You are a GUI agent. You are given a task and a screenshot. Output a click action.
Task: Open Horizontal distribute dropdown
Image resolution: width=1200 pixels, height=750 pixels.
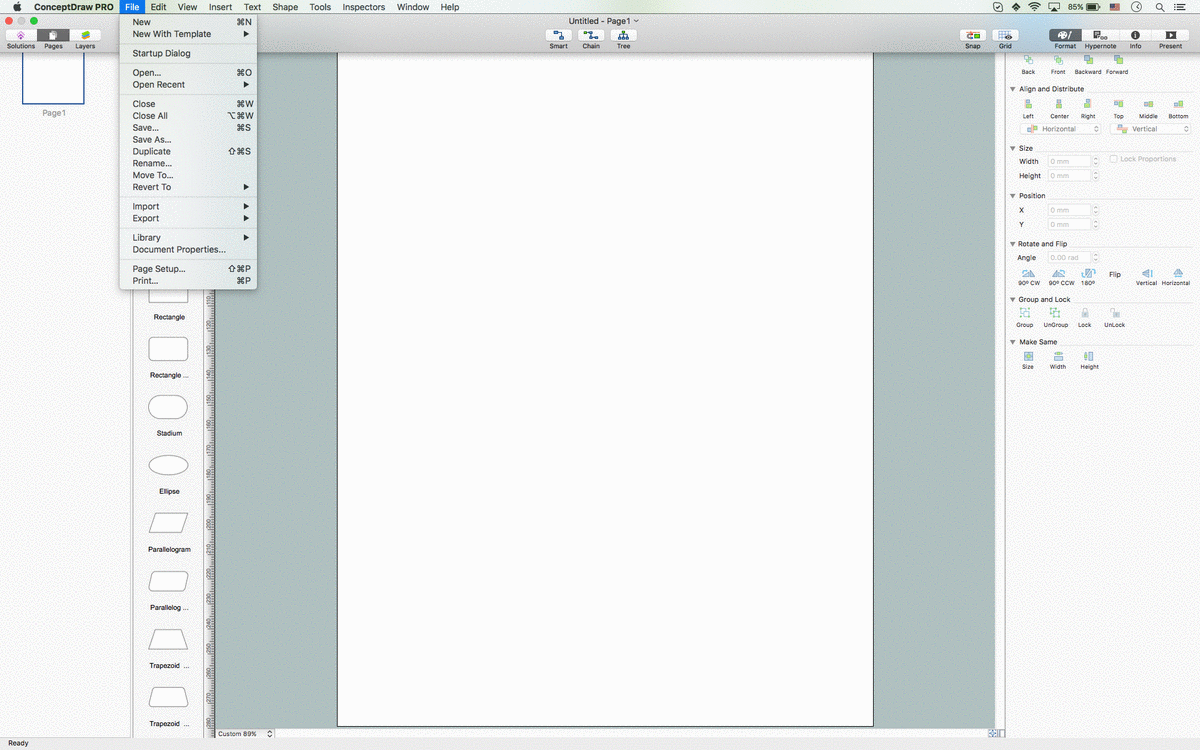(1060, 129)
